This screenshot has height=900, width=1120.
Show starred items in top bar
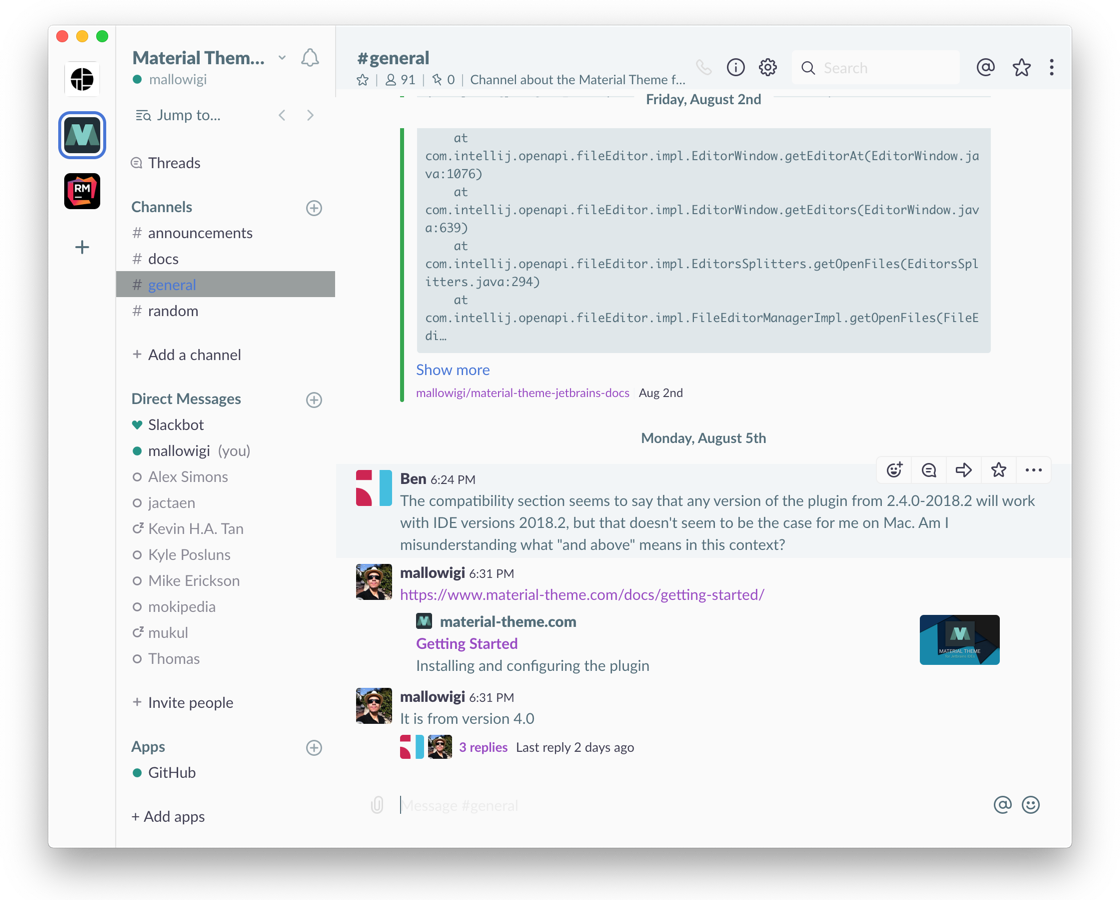[x=1021, y=68]
